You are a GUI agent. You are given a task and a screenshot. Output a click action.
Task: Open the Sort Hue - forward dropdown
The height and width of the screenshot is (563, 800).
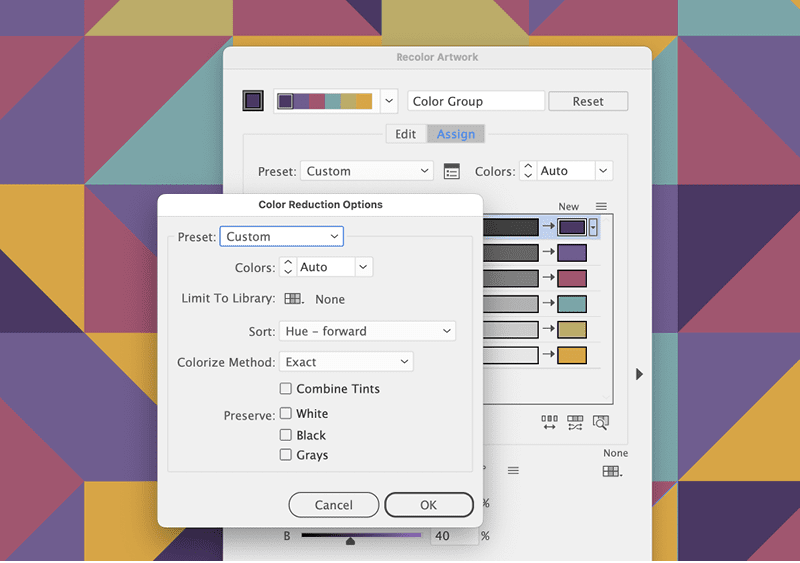pyautogui.click(x=367, y=331)
